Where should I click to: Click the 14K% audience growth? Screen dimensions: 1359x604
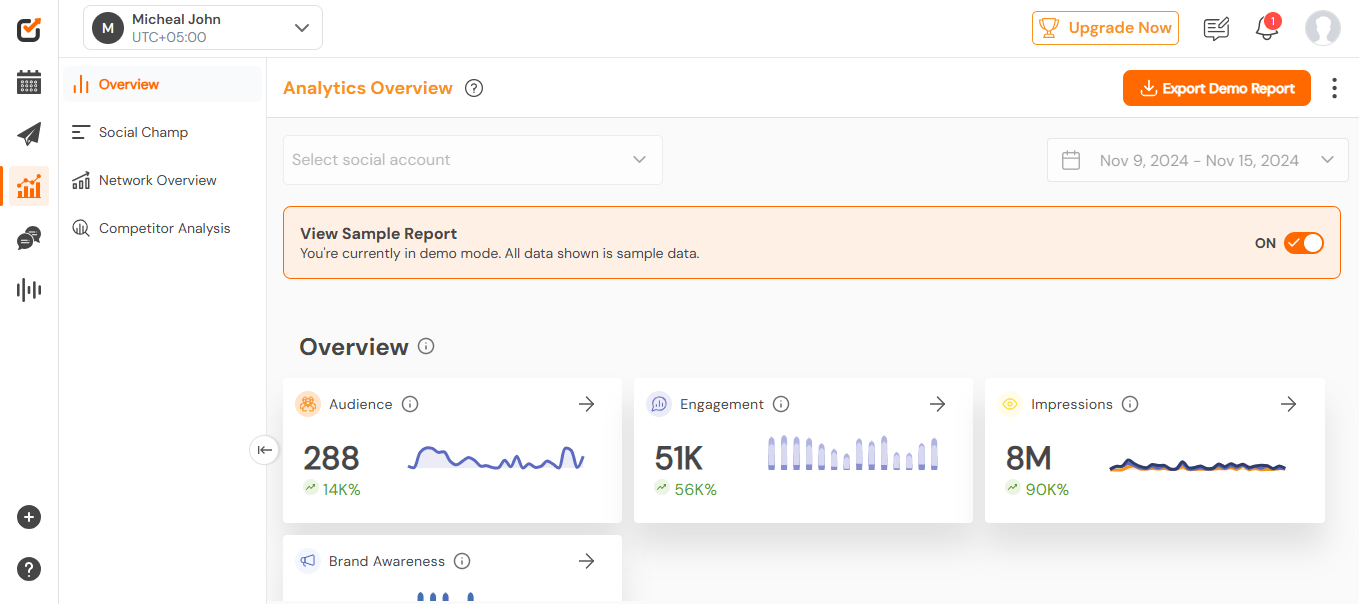pos(341,490)
